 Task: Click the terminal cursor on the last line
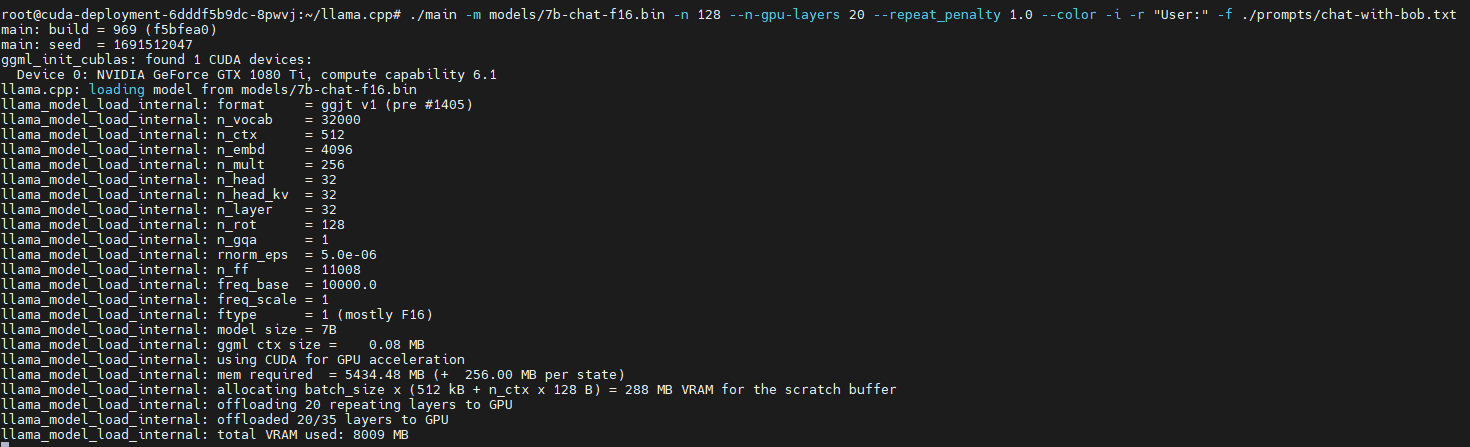click(5, 444)
